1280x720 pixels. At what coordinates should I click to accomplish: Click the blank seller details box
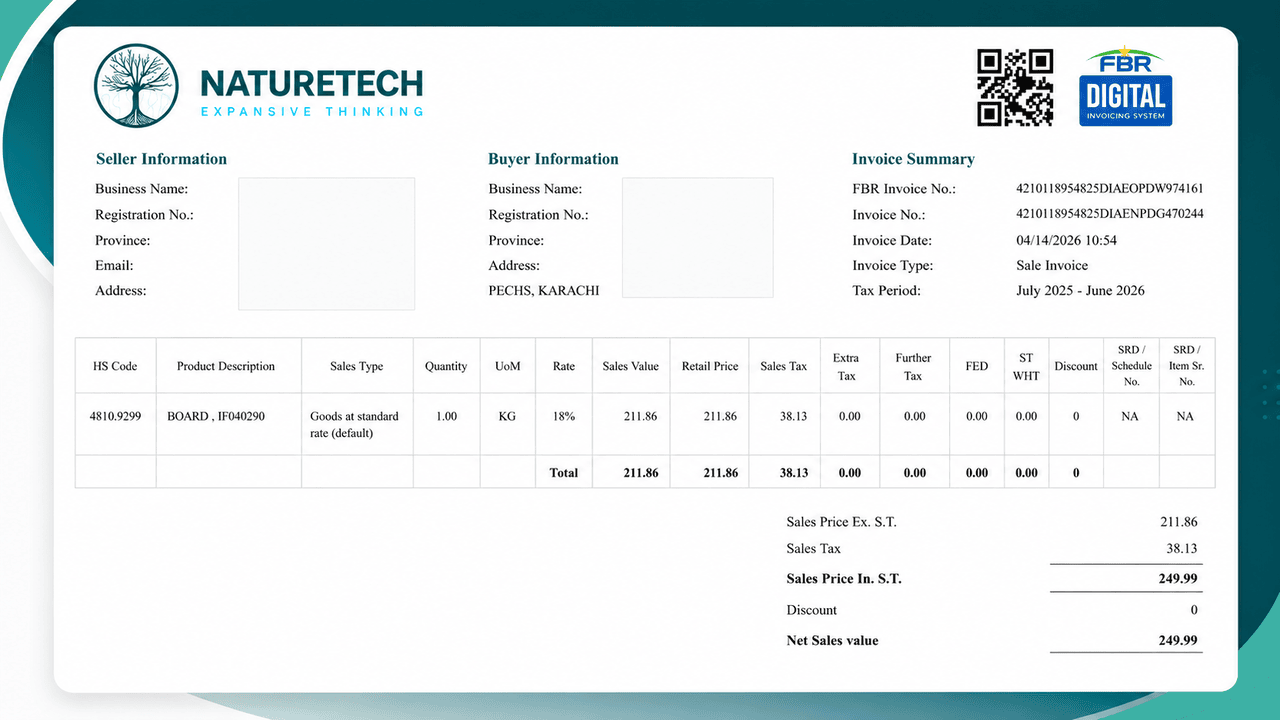pyautogui.click(x=326, y=243)
